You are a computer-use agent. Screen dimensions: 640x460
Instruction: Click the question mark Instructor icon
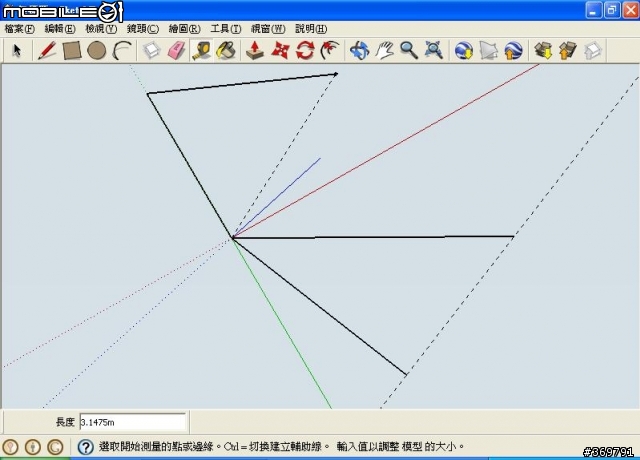point(85,447)
